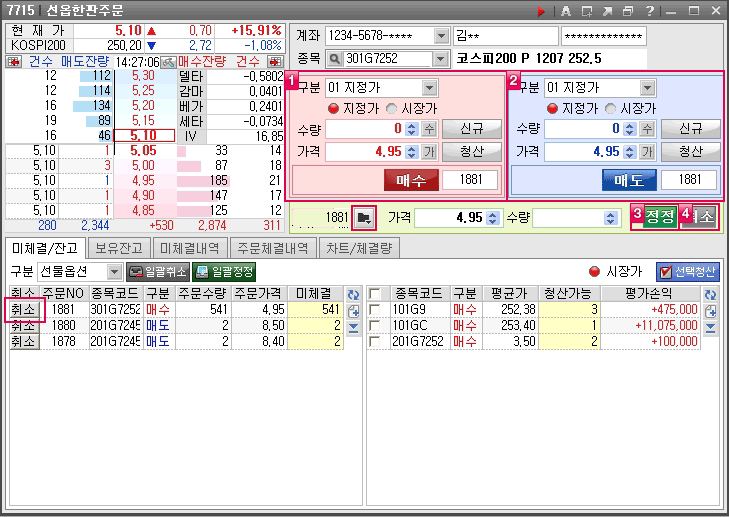Click the 5.05 price in order book
729x517 pixels.
tap(144, 151)
